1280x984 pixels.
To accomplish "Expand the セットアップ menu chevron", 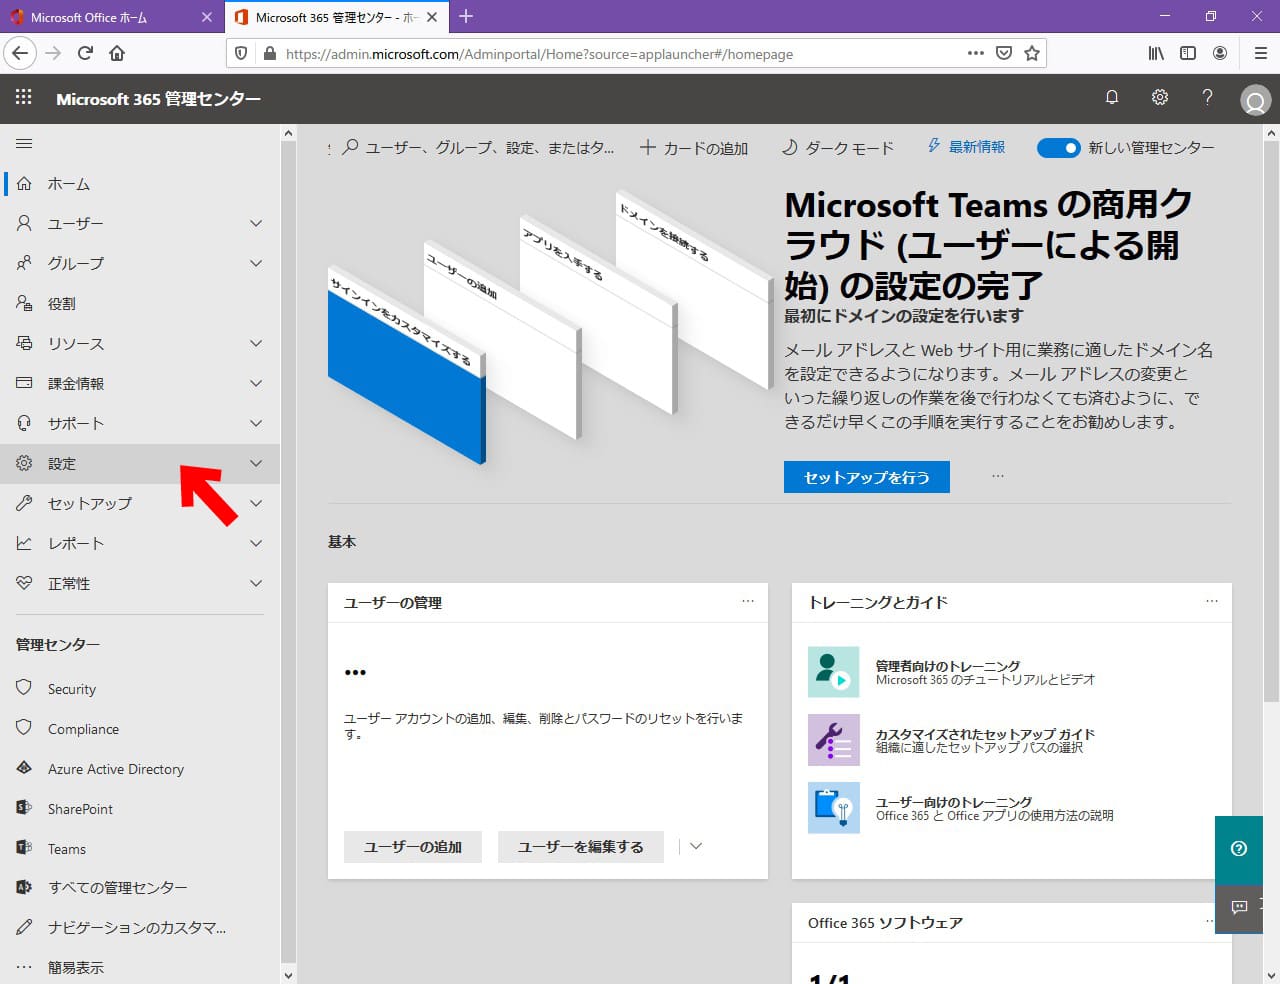I will pyautogui.click(x=256, y=503).
